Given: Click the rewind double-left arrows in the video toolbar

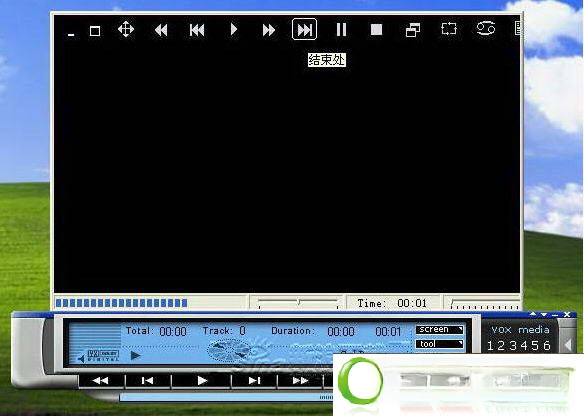Looking at the screenshot, I should tap(161, 30).
